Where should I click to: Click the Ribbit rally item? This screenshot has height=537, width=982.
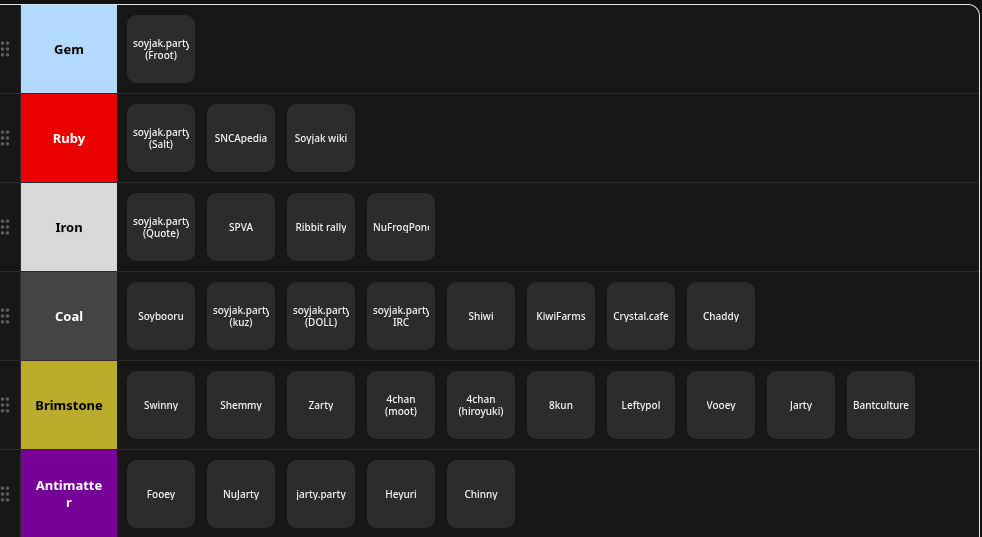pos(321,227)
